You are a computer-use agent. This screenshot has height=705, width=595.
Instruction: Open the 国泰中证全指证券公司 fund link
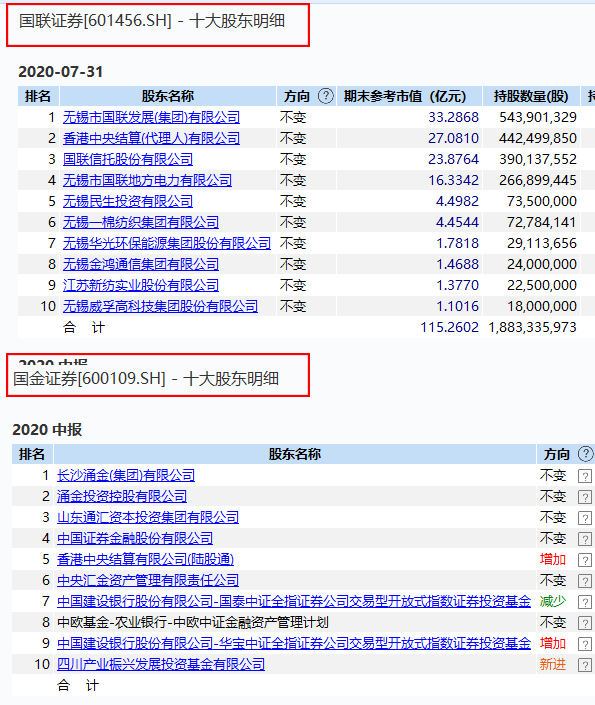[x=294, y=601]
